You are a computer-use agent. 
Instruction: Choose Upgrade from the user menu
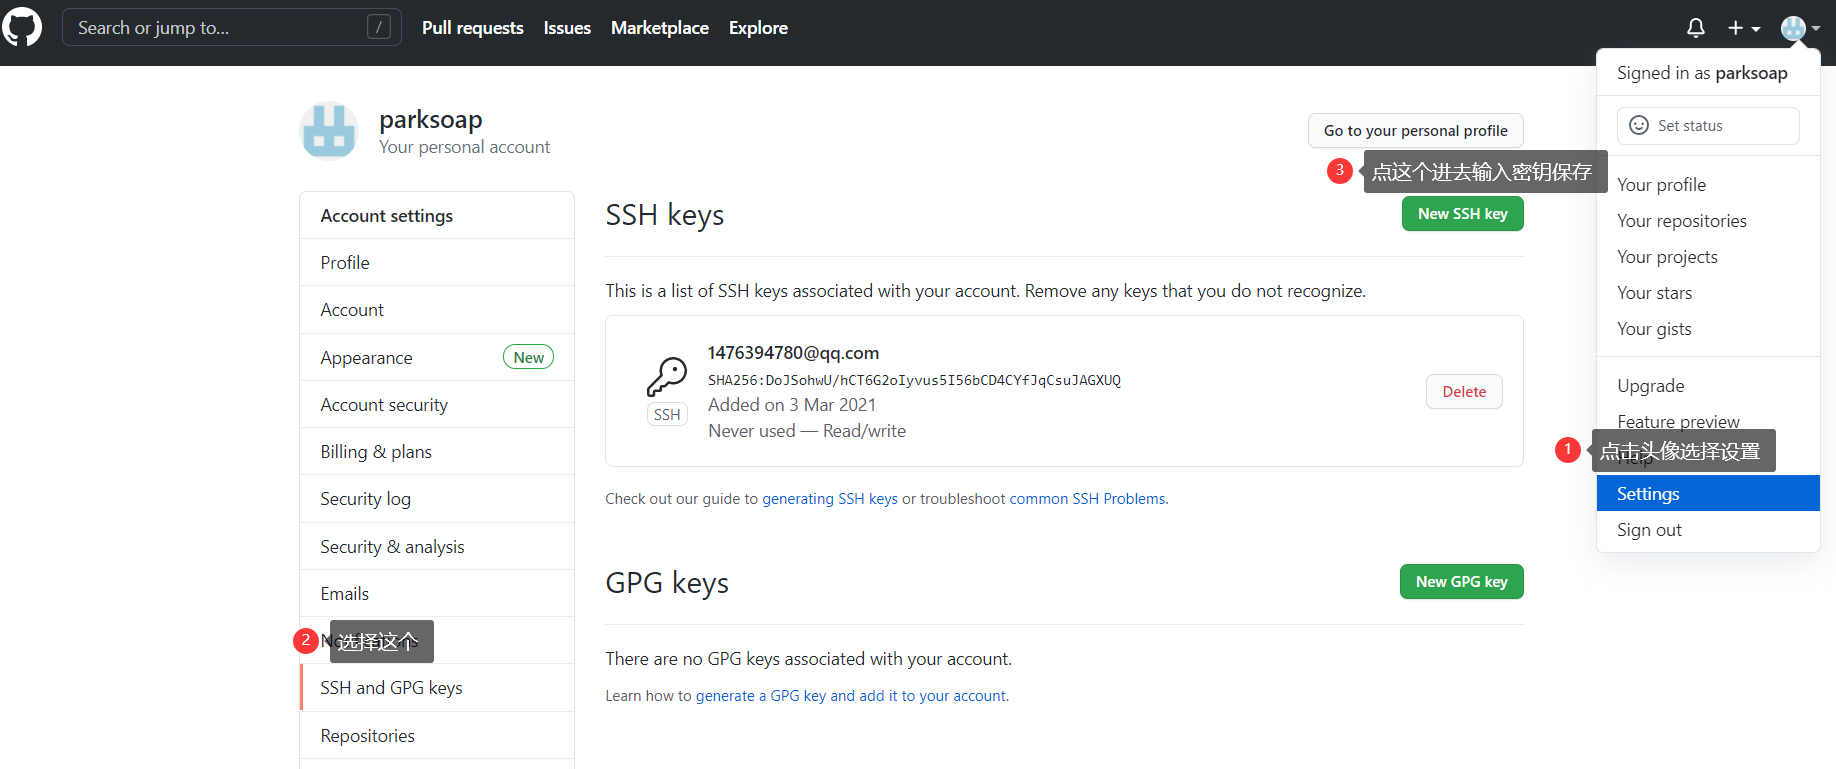[x=1708, y=386]
